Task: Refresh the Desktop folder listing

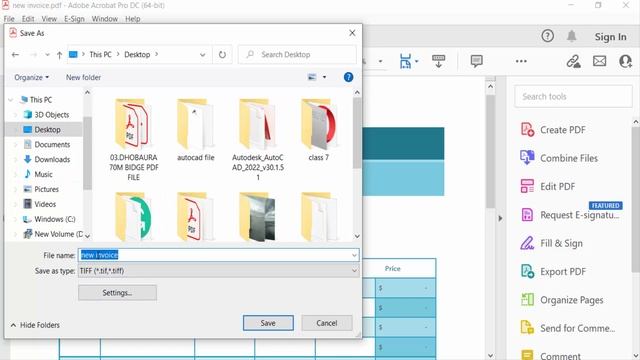Action: point(222,55)
